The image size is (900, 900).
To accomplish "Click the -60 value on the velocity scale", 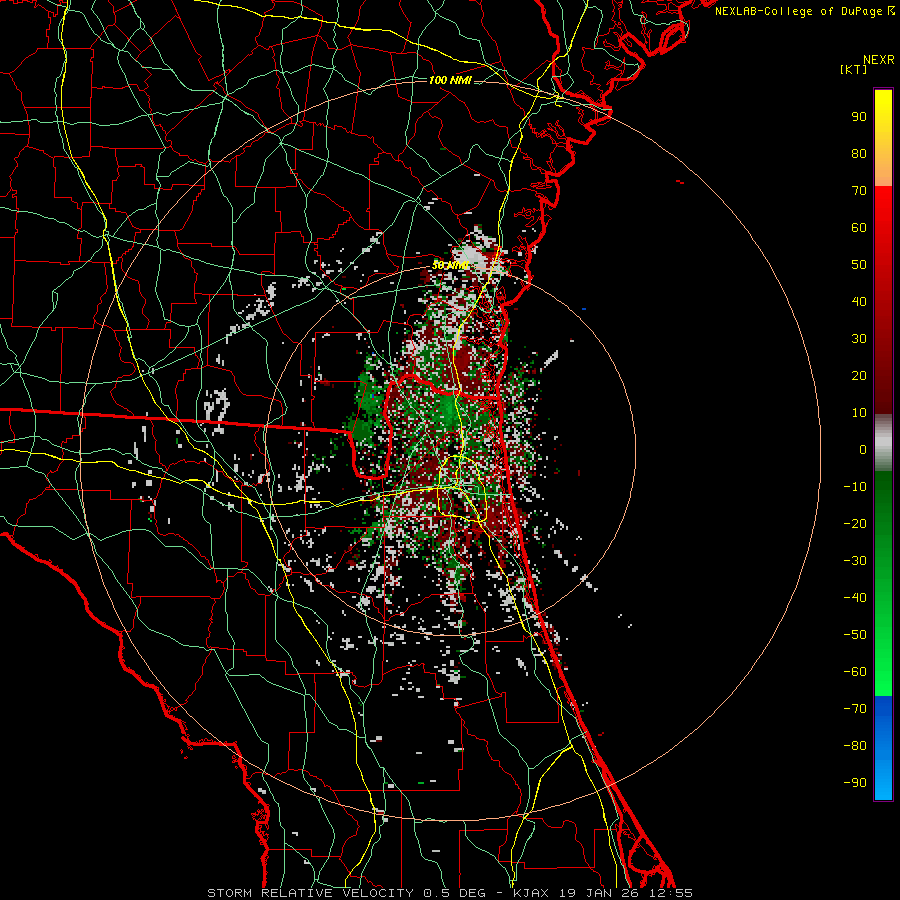I will pos(855,672).
